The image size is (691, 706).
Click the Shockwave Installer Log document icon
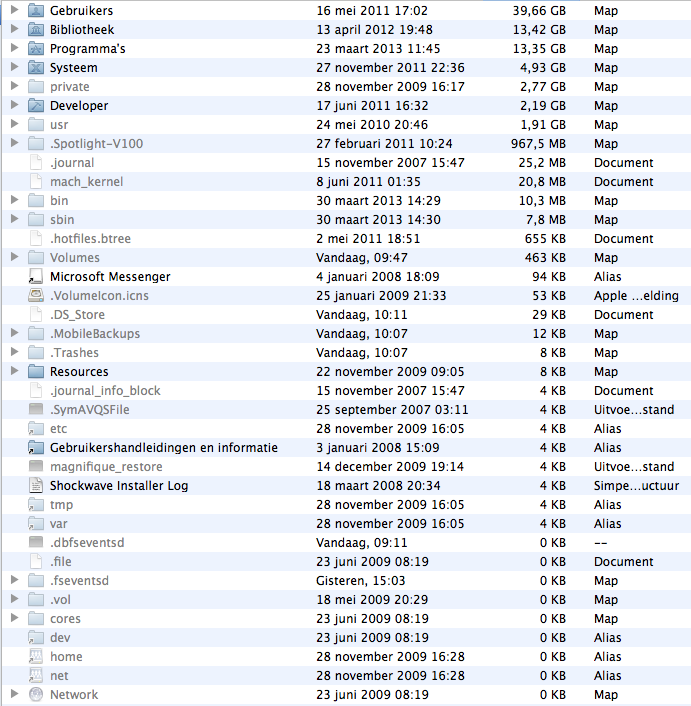(36, 485)
